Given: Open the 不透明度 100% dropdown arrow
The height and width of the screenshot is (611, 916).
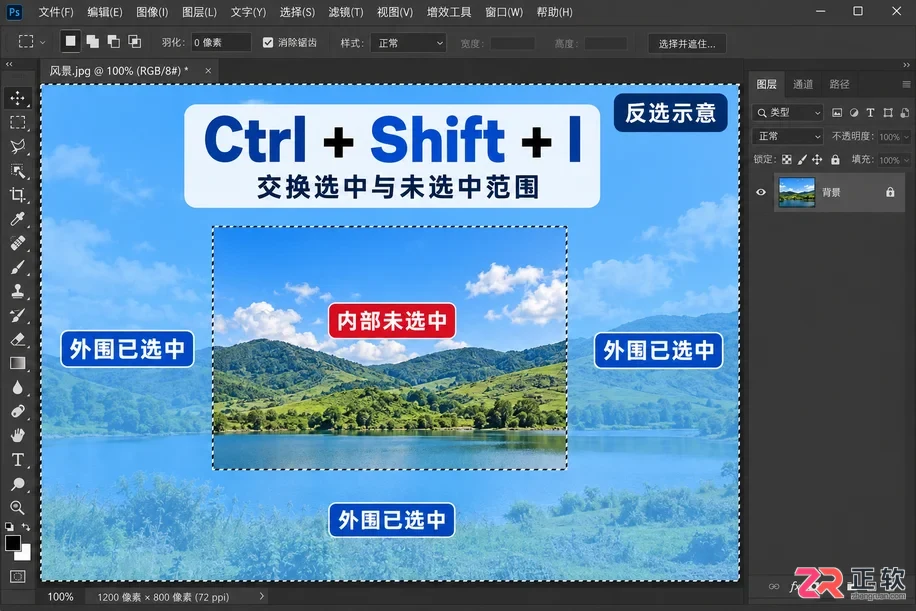Looking at the screenshot, I should 907,137.
